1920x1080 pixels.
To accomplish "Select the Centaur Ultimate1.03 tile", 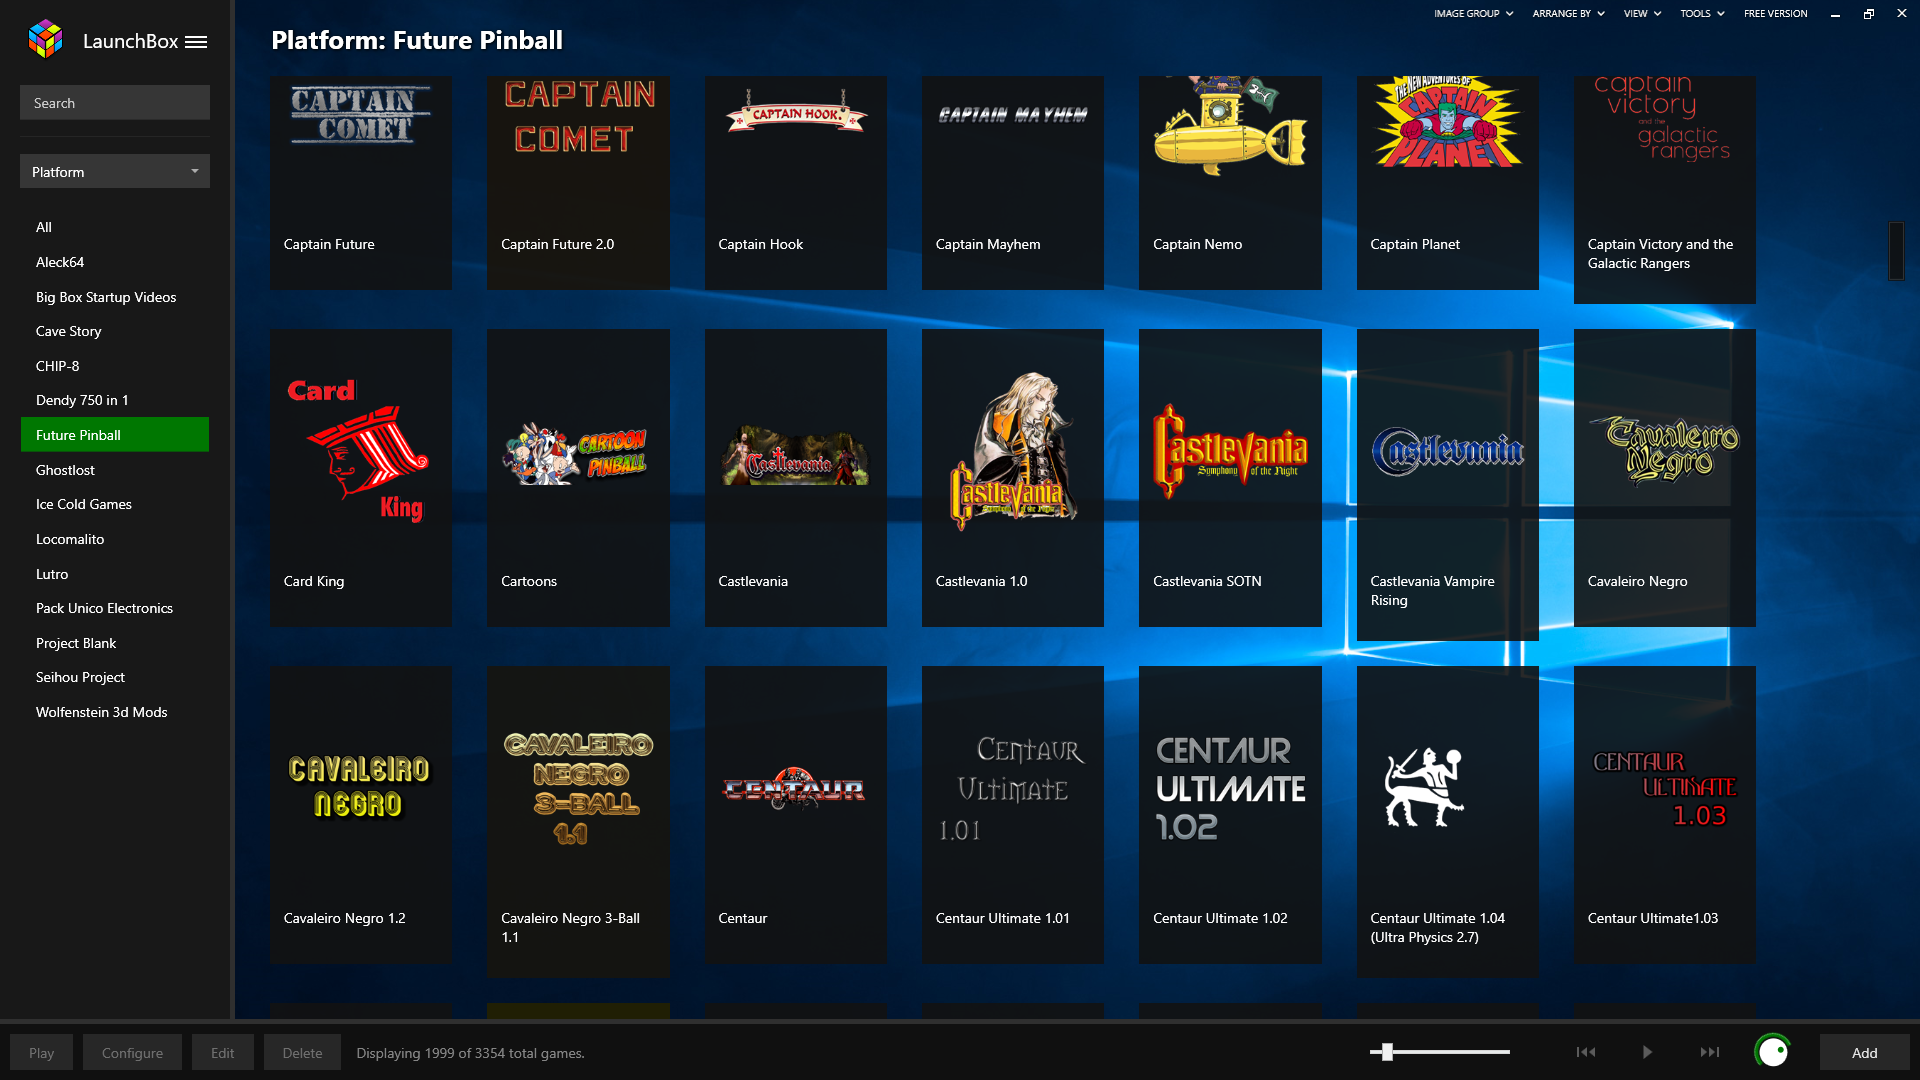I will coord(1664,815).
